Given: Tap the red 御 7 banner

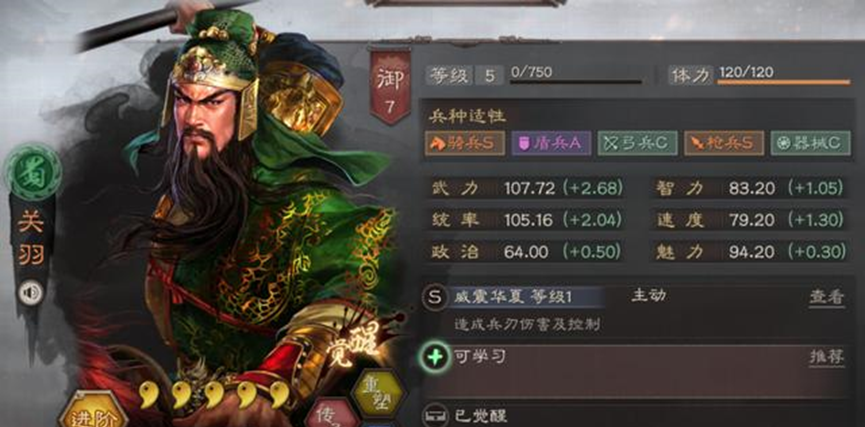Looking at the screenshot, I should (390, 85).
